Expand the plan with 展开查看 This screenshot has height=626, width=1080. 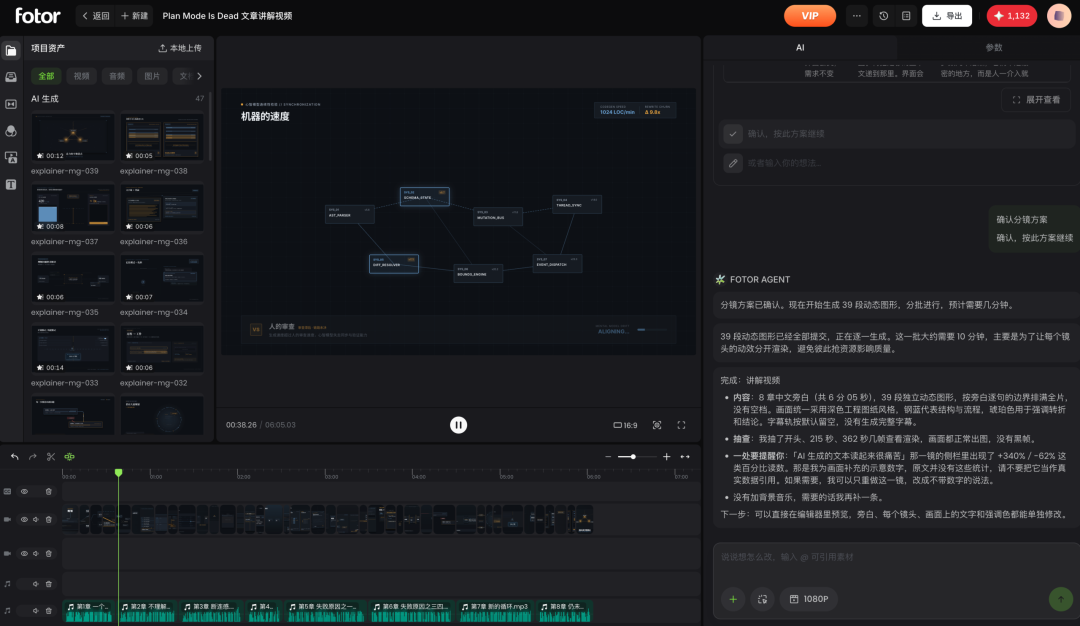1036,100
